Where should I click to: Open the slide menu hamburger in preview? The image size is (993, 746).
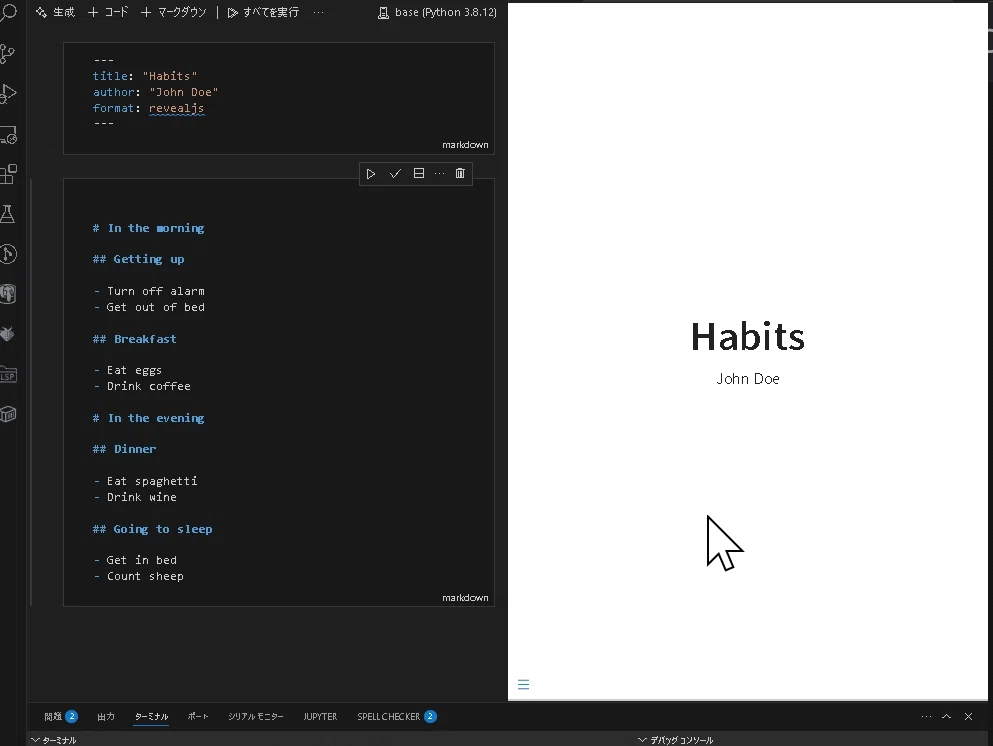tap(523, 685)
